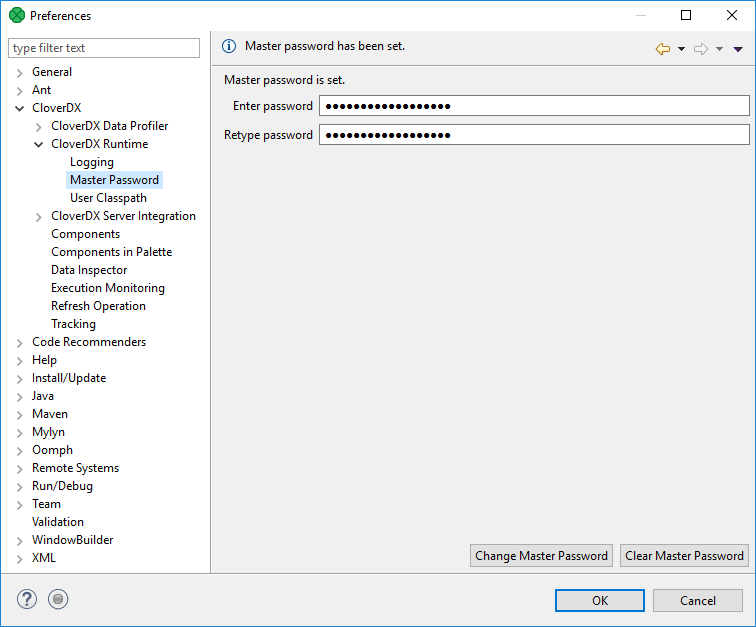This screenshot has height=627, width=756.
Task: Collapse the CloverDX tree node
Action: tap(21, 108)
